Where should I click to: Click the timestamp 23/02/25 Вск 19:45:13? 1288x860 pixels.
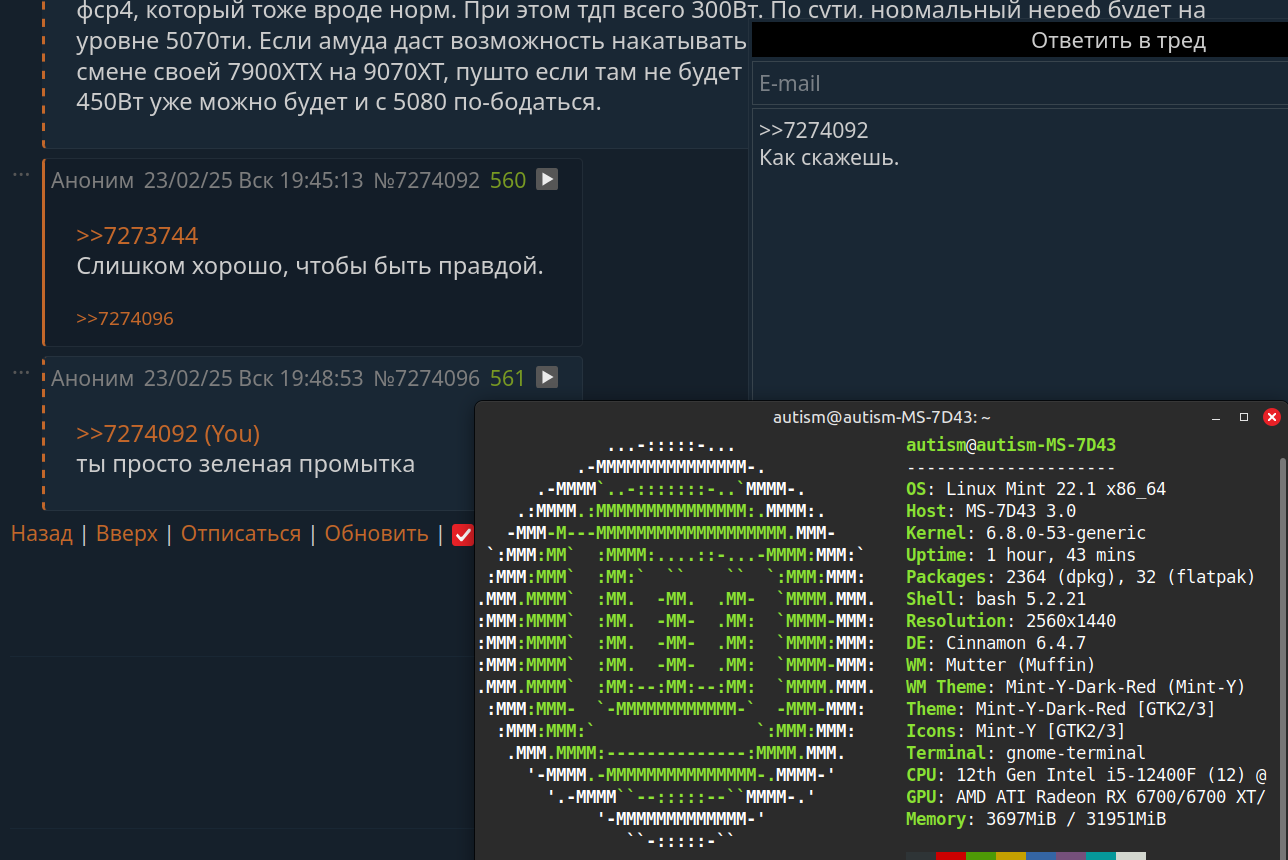point(253,180)
